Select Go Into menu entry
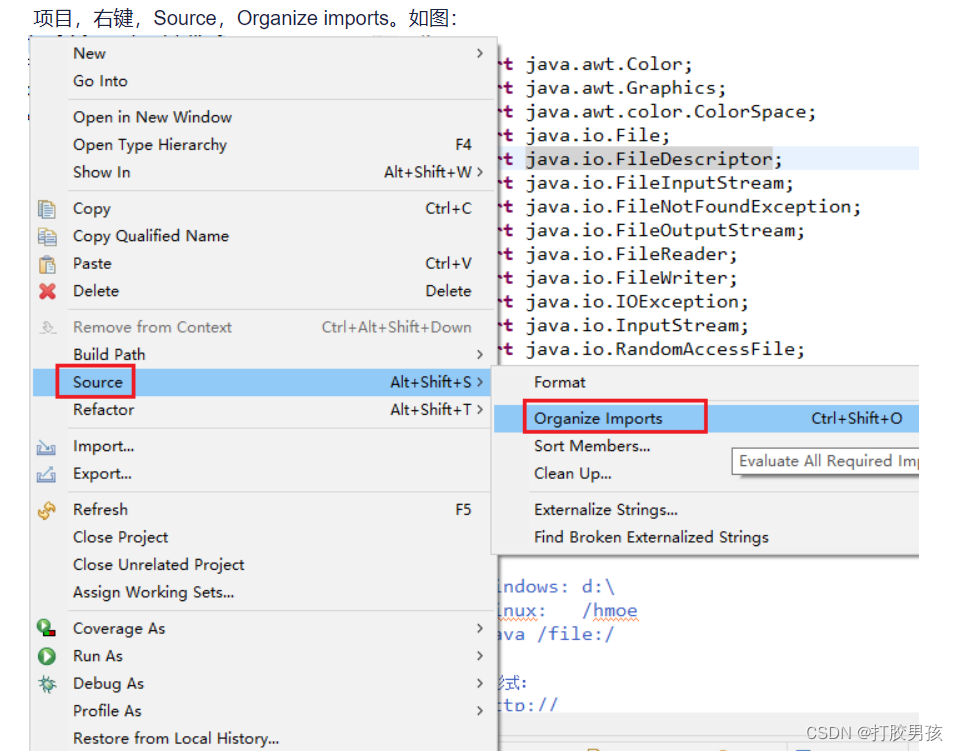Screen dimensions: 958x751 (263, 81)
